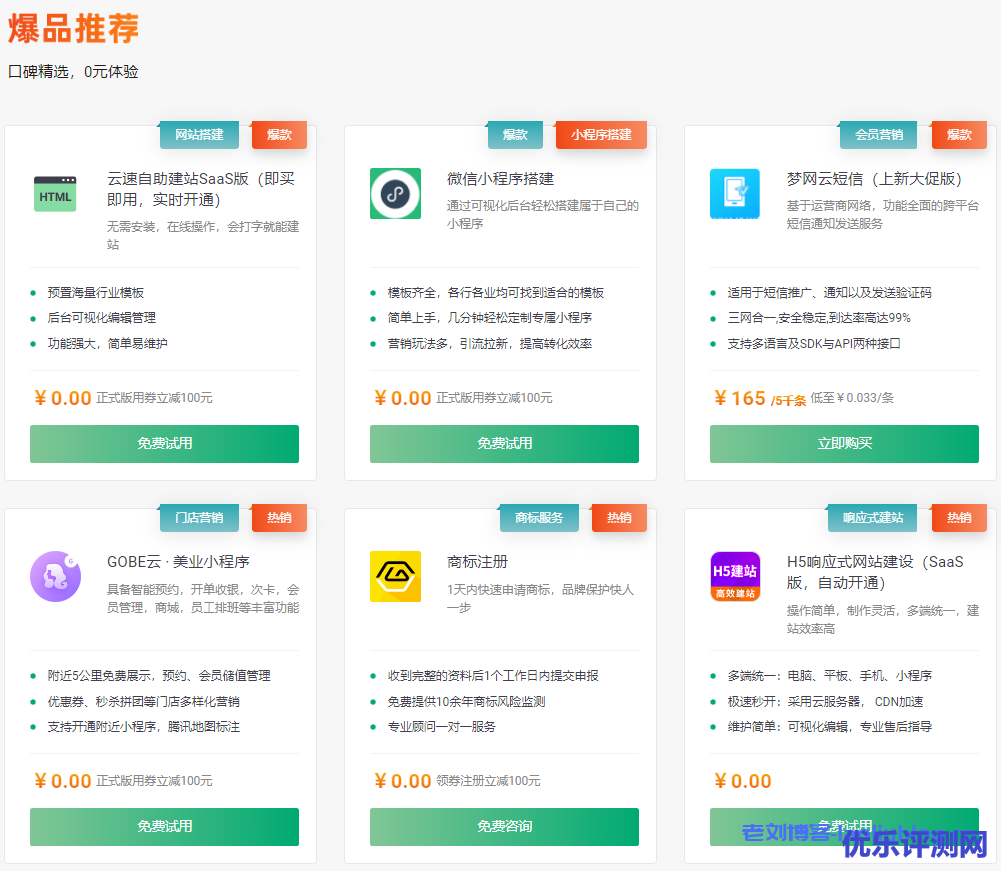Click the yellow 商标注册 trademark icon
The image size is (1001, 871).
(x=395, y=577)
